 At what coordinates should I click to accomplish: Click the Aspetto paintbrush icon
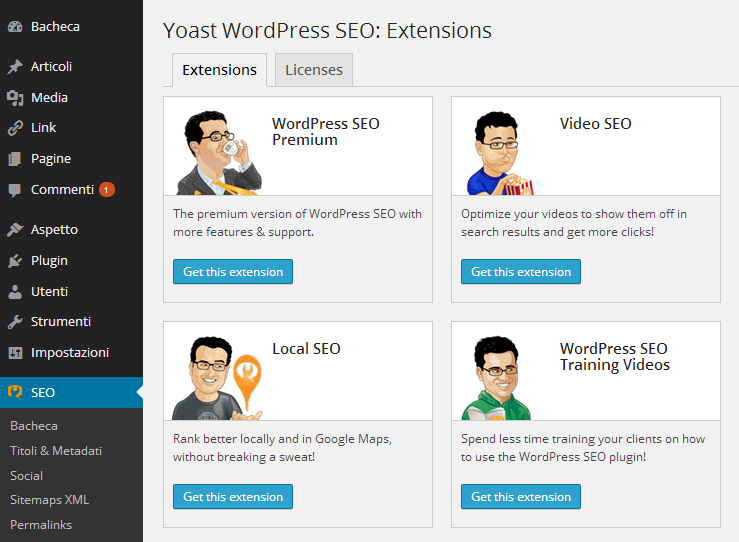click(15, 230)
